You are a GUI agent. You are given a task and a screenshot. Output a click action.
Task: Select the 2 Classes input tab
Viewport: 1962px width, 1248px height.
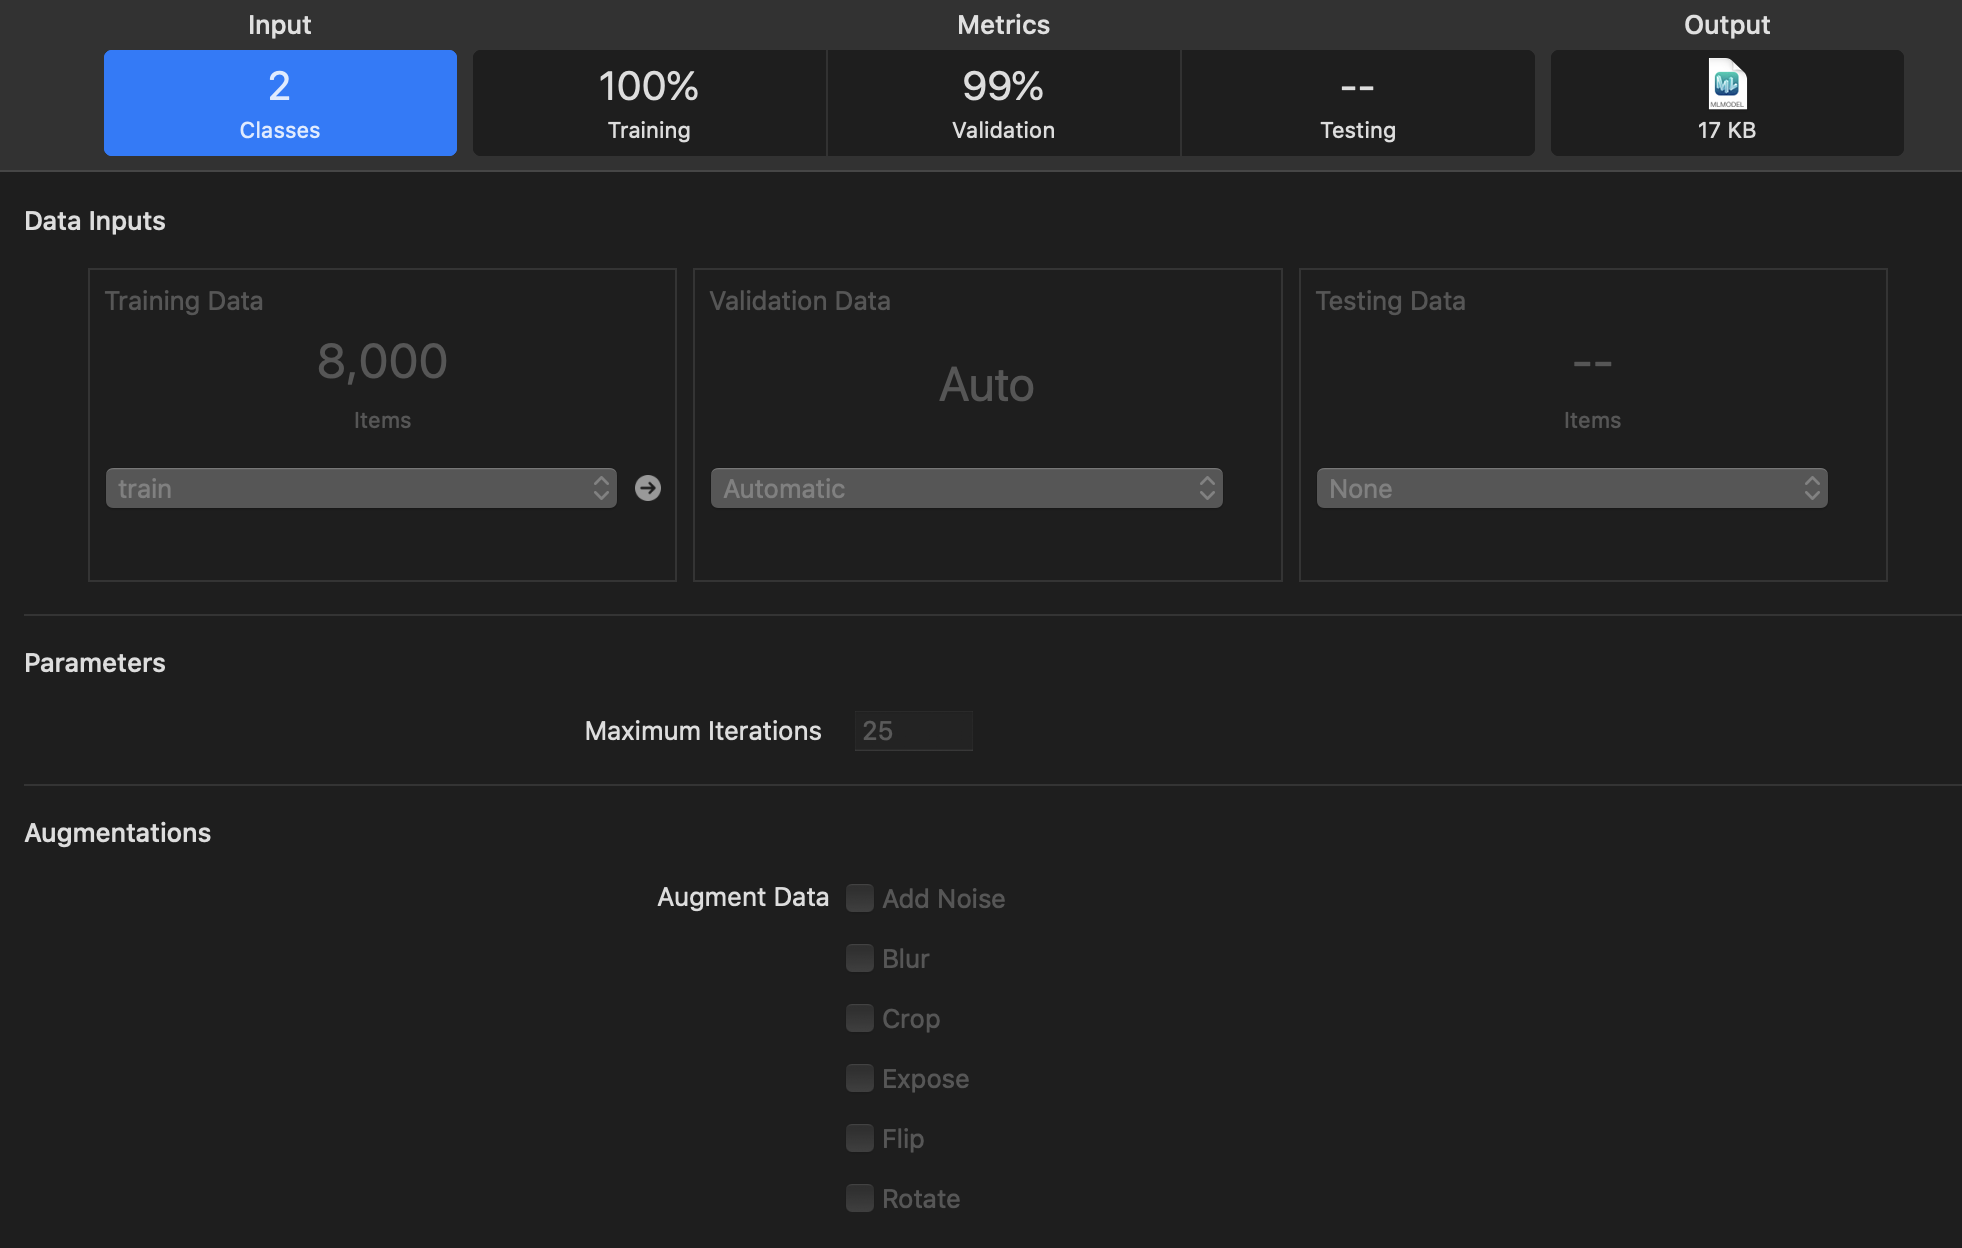[x=280, y=103]
